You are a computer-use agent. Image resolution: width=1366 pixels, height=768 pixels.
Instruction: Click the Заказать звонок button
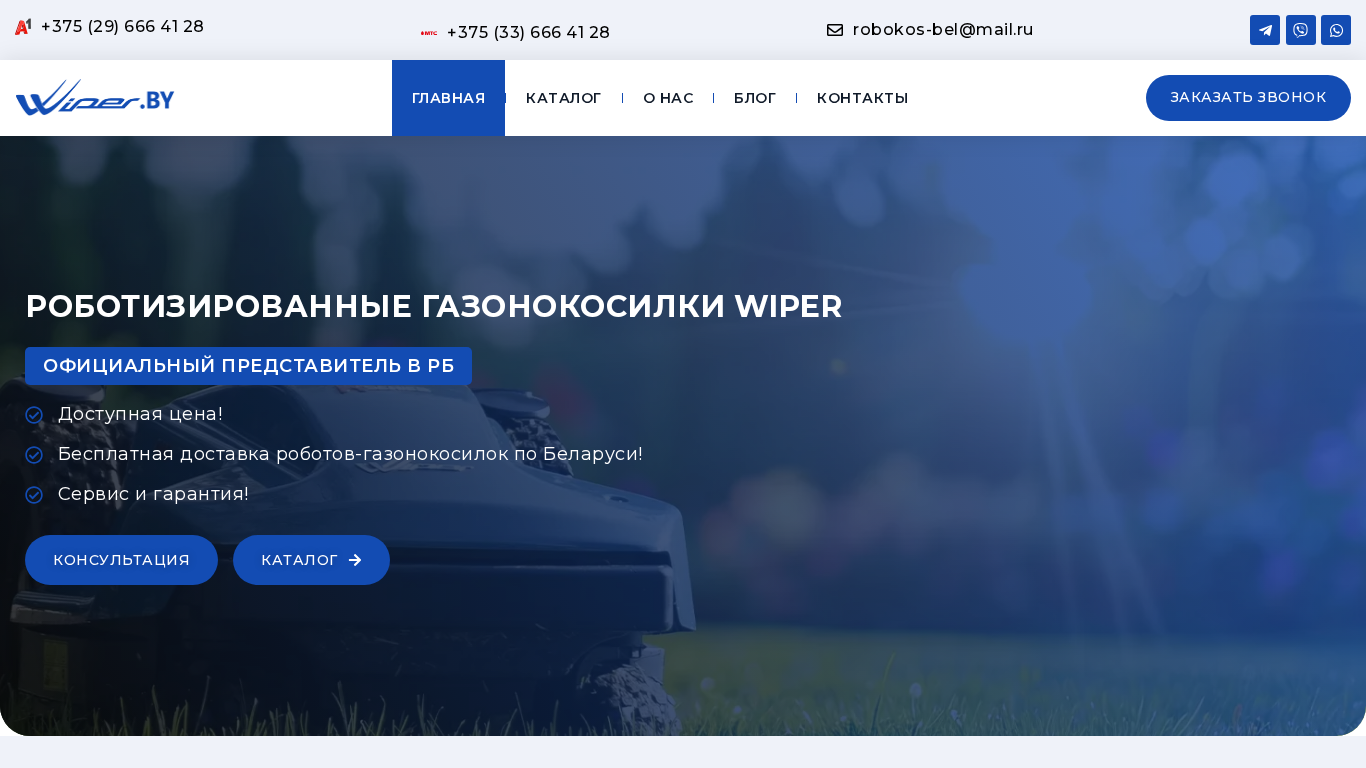(x=1248, y=98)
